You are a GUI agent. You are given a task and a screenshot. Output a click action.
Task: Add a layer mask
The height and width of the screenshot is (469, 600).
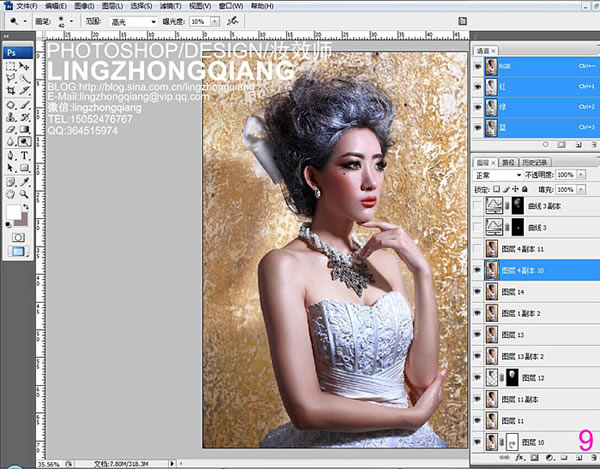[x=535, y=458]
